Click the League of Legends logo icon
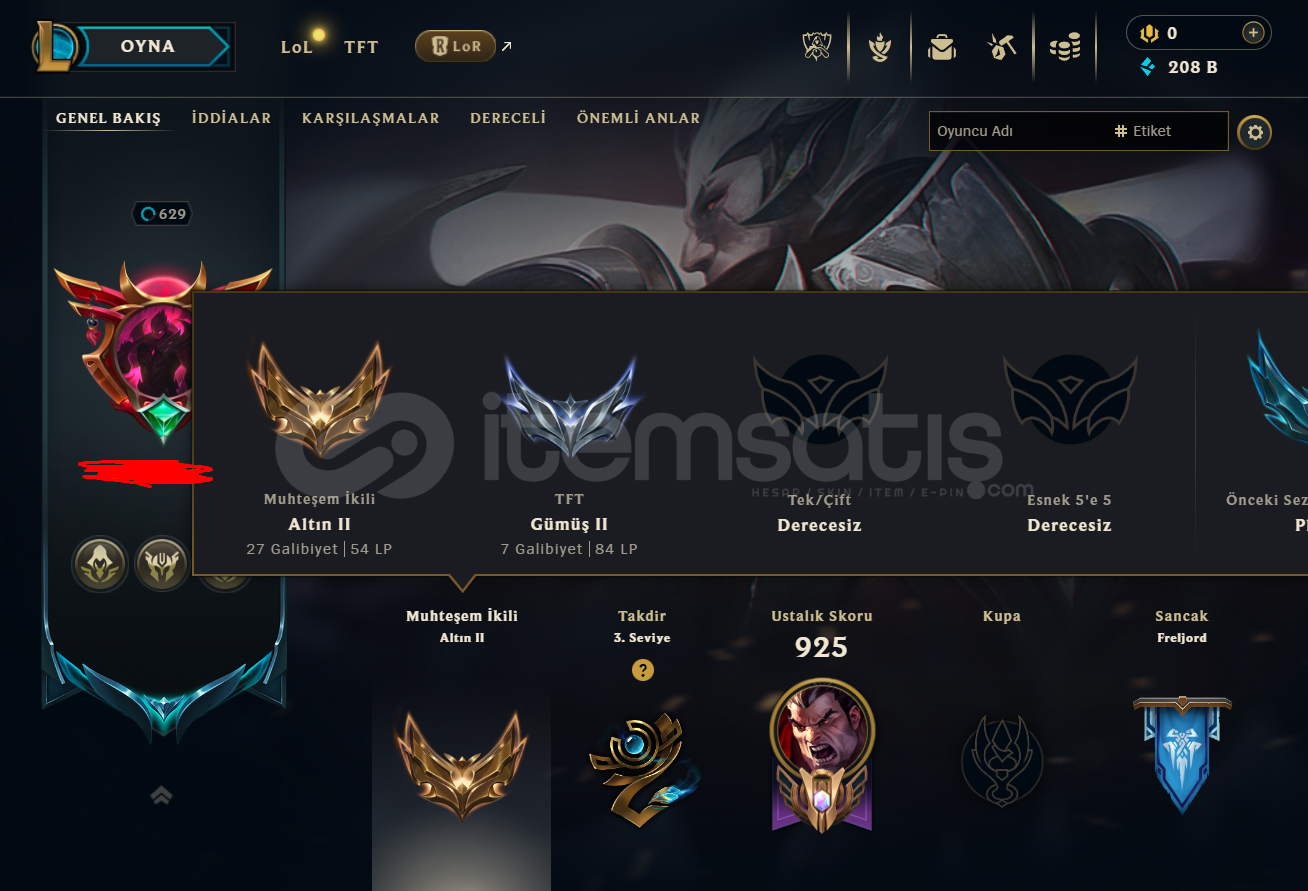 (56, 46)
